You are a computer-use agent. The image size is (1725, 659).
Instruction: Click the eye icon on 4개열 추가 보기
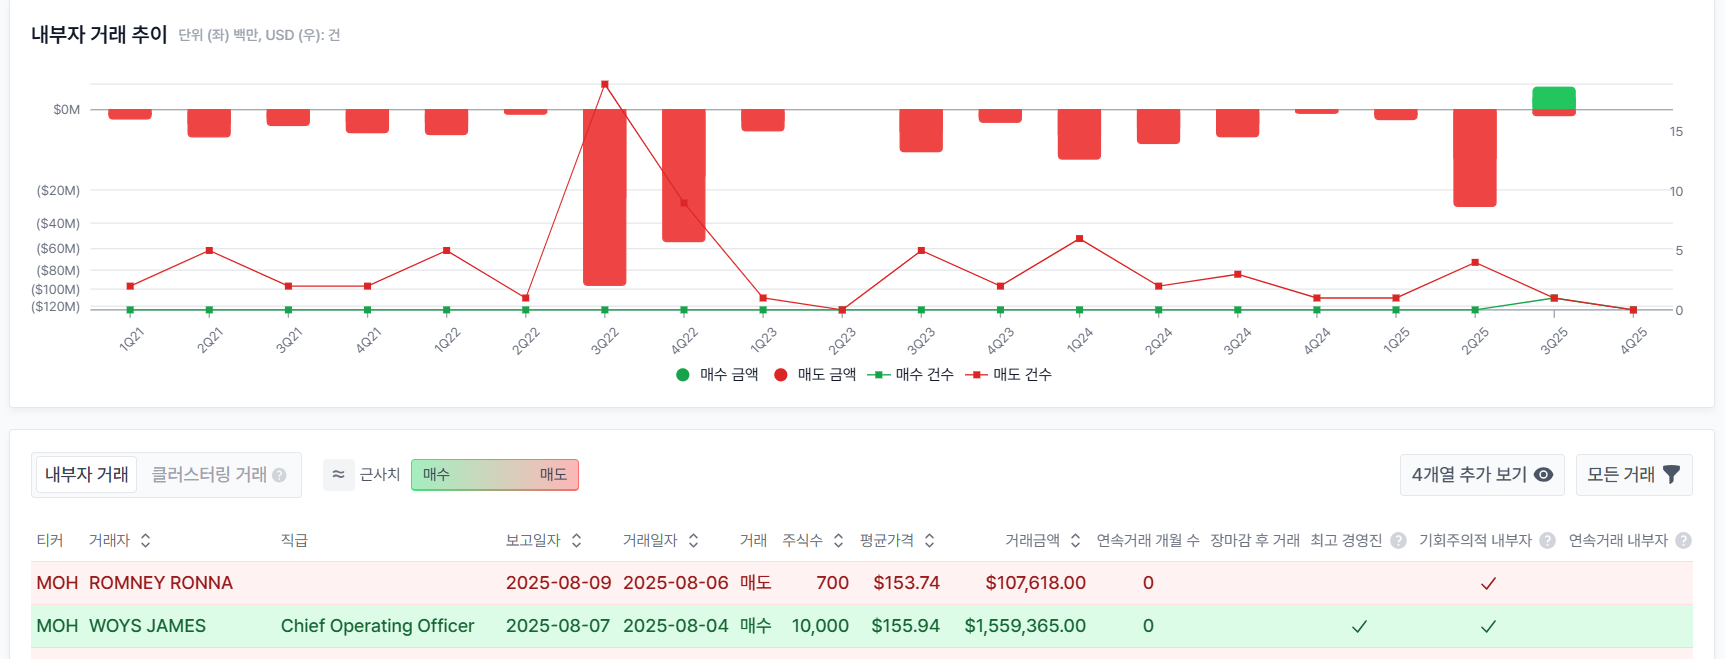coord(1544,475)
